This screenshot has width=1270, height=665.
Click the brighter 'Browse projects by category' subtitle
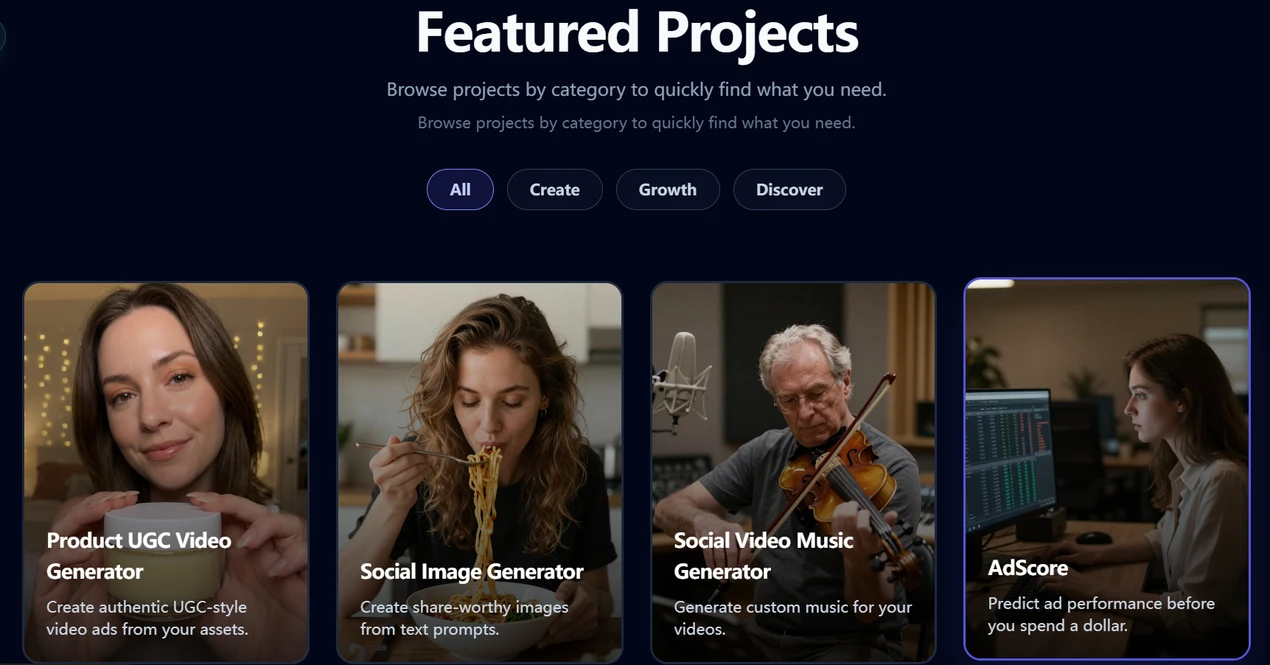[636, 90]
